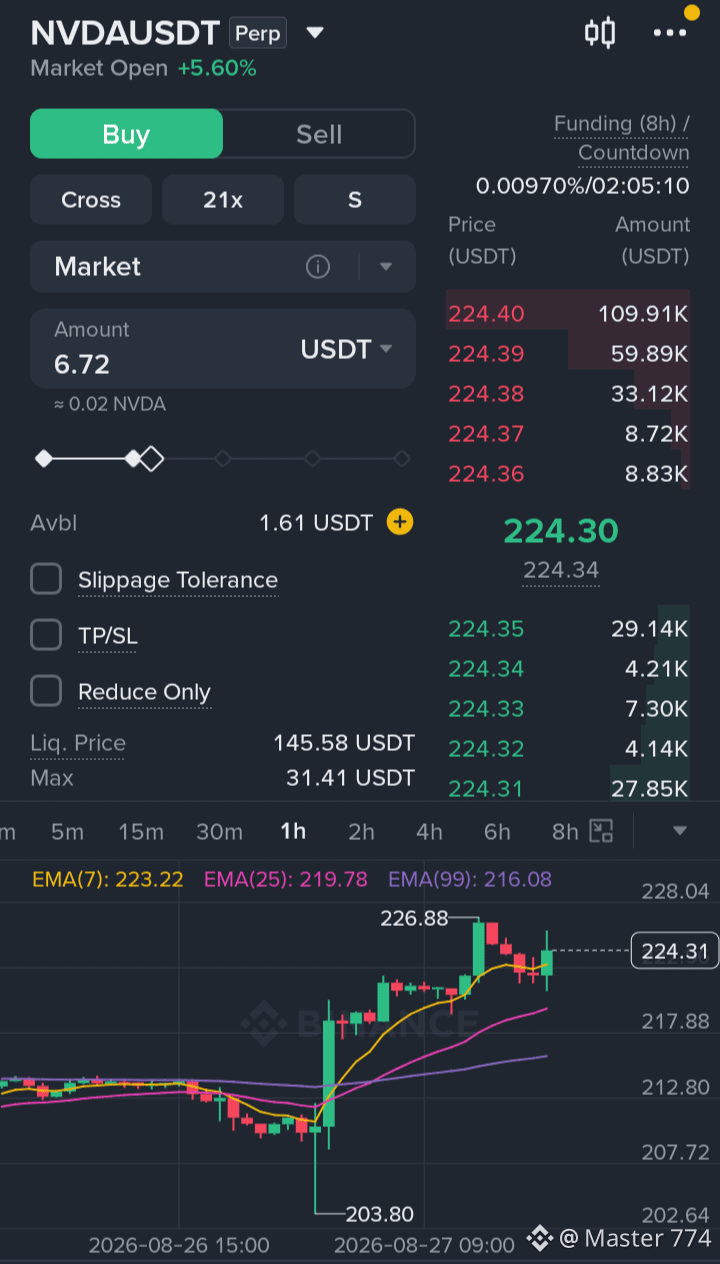Select the 5m chart interval

tap(67, 832)
